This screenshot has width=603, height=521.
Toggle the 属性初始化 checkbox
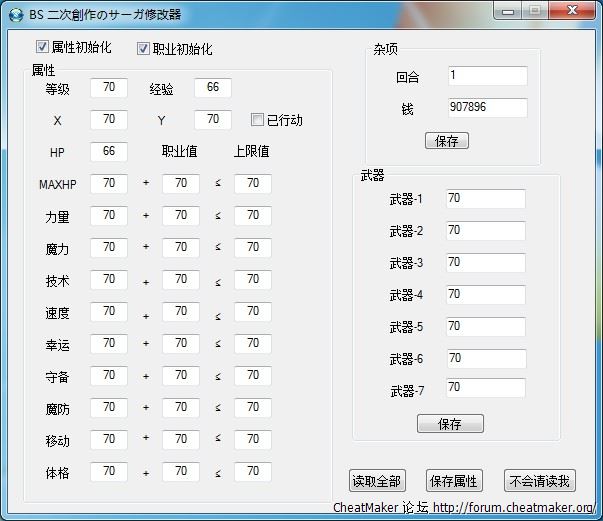(43, 47)
